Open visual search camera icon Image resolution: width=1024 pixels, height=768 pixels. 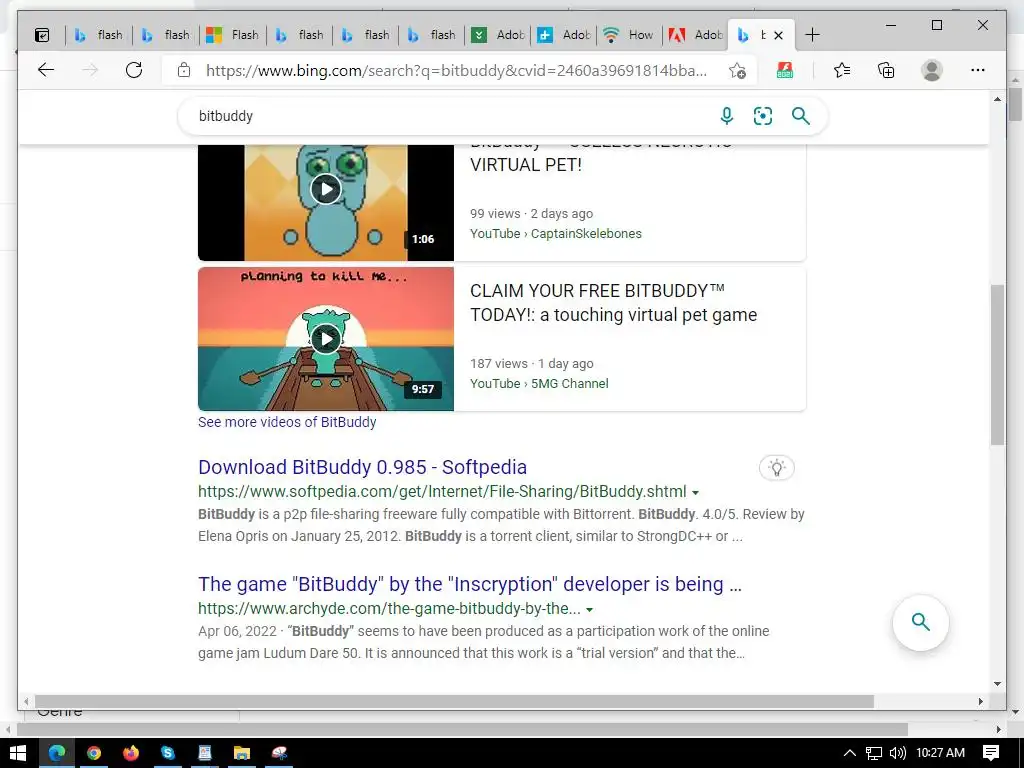[x=763, y=116]
